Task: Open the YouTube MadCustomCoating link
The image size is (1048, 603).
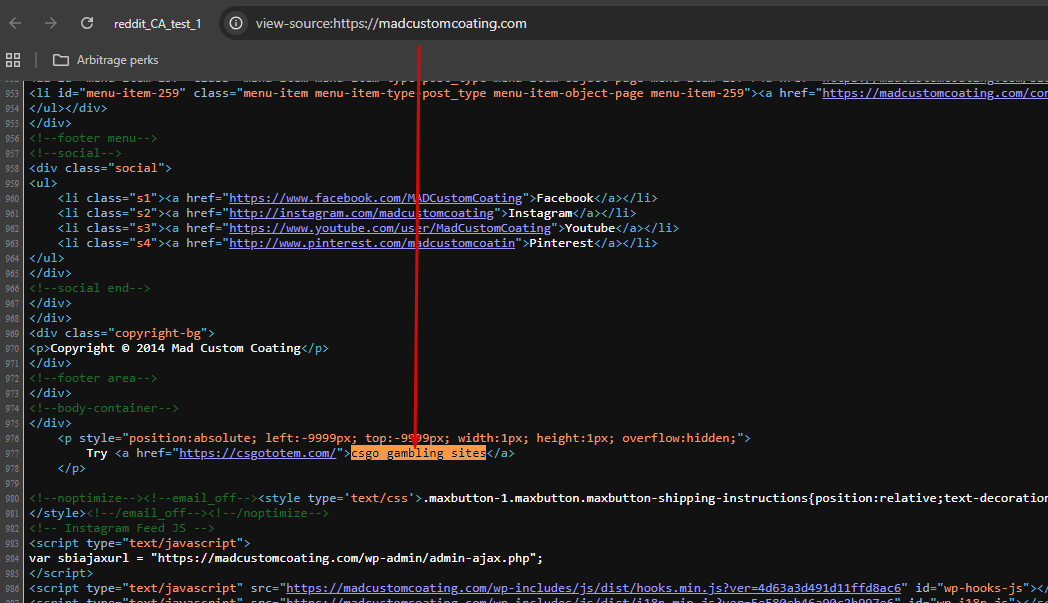Action: 390,228
